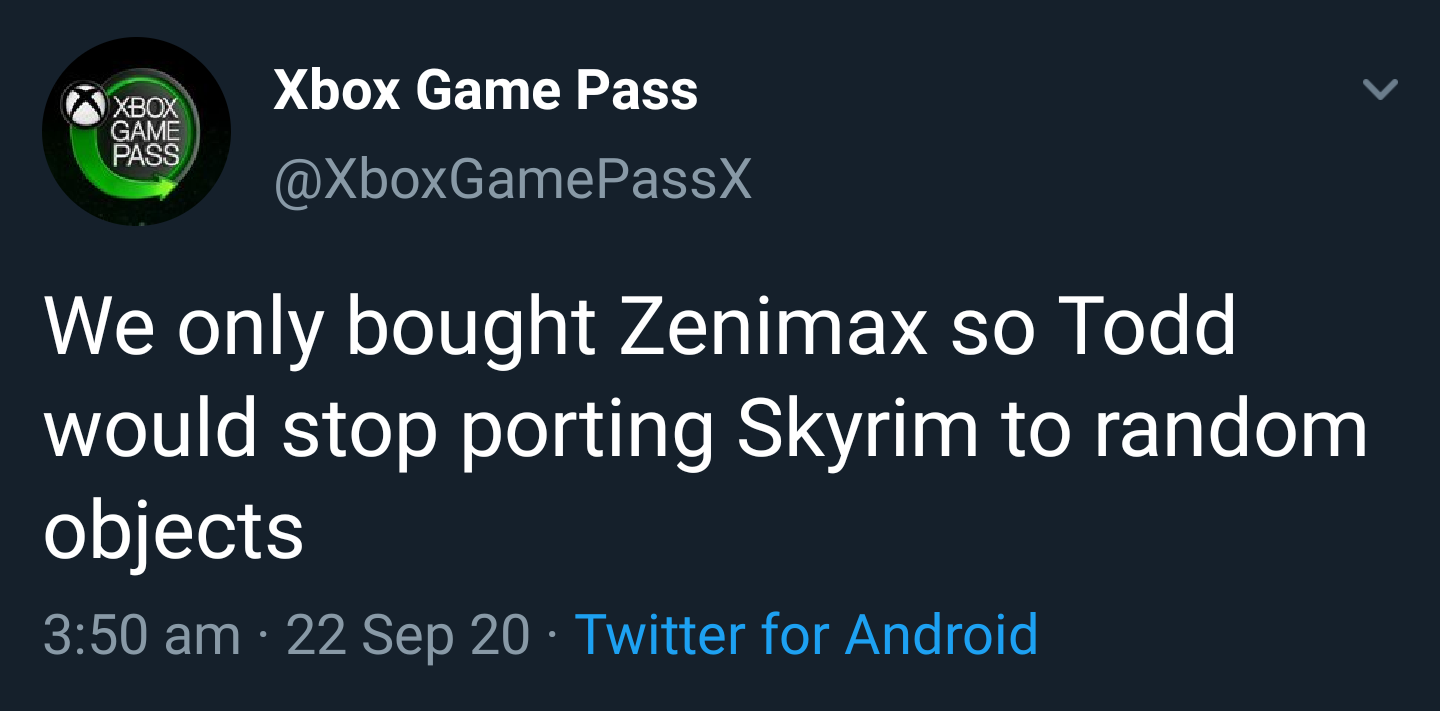Open the Twitter for Android source link
The image size is (1440, 711).
point(806,634)
